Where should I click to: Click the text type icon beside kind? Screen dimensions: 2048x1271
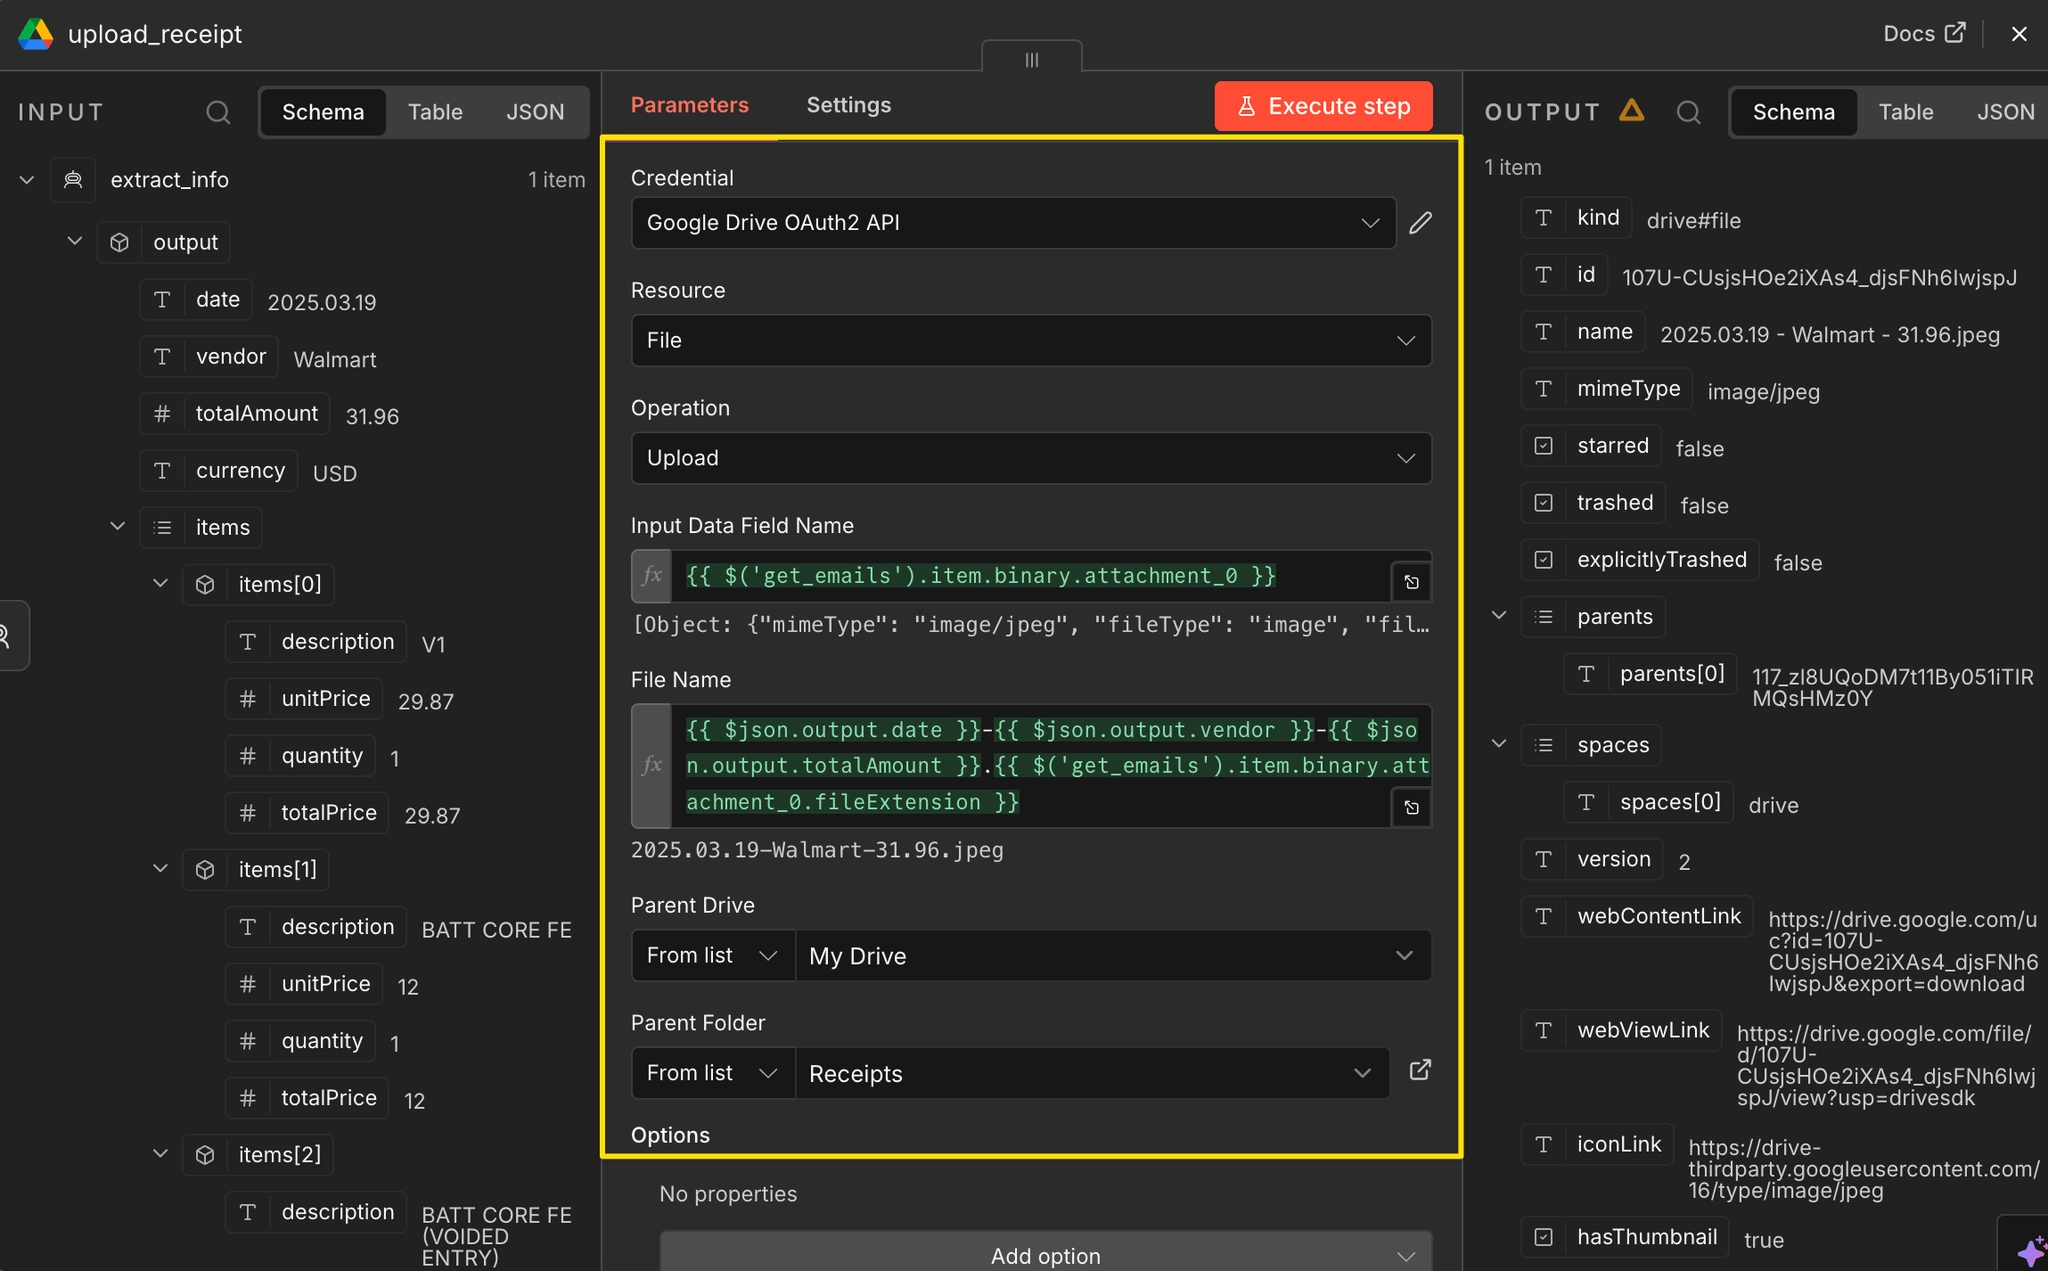pyautogui.click(x=1543, y=218)
